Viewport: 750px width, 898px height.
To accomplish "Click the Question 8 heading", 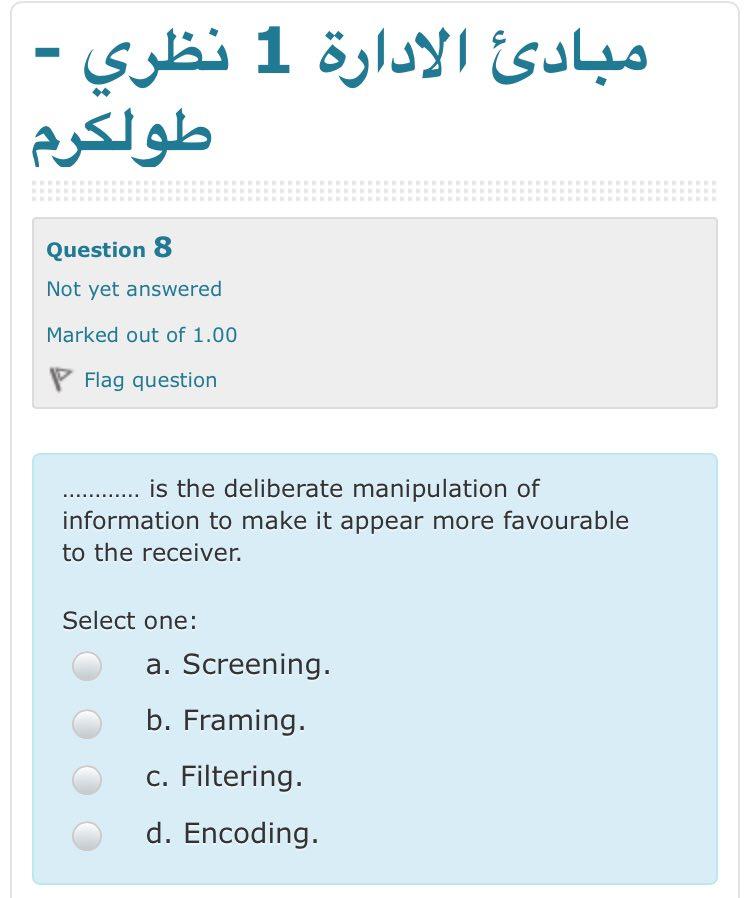I will click(x=106, y=249).
